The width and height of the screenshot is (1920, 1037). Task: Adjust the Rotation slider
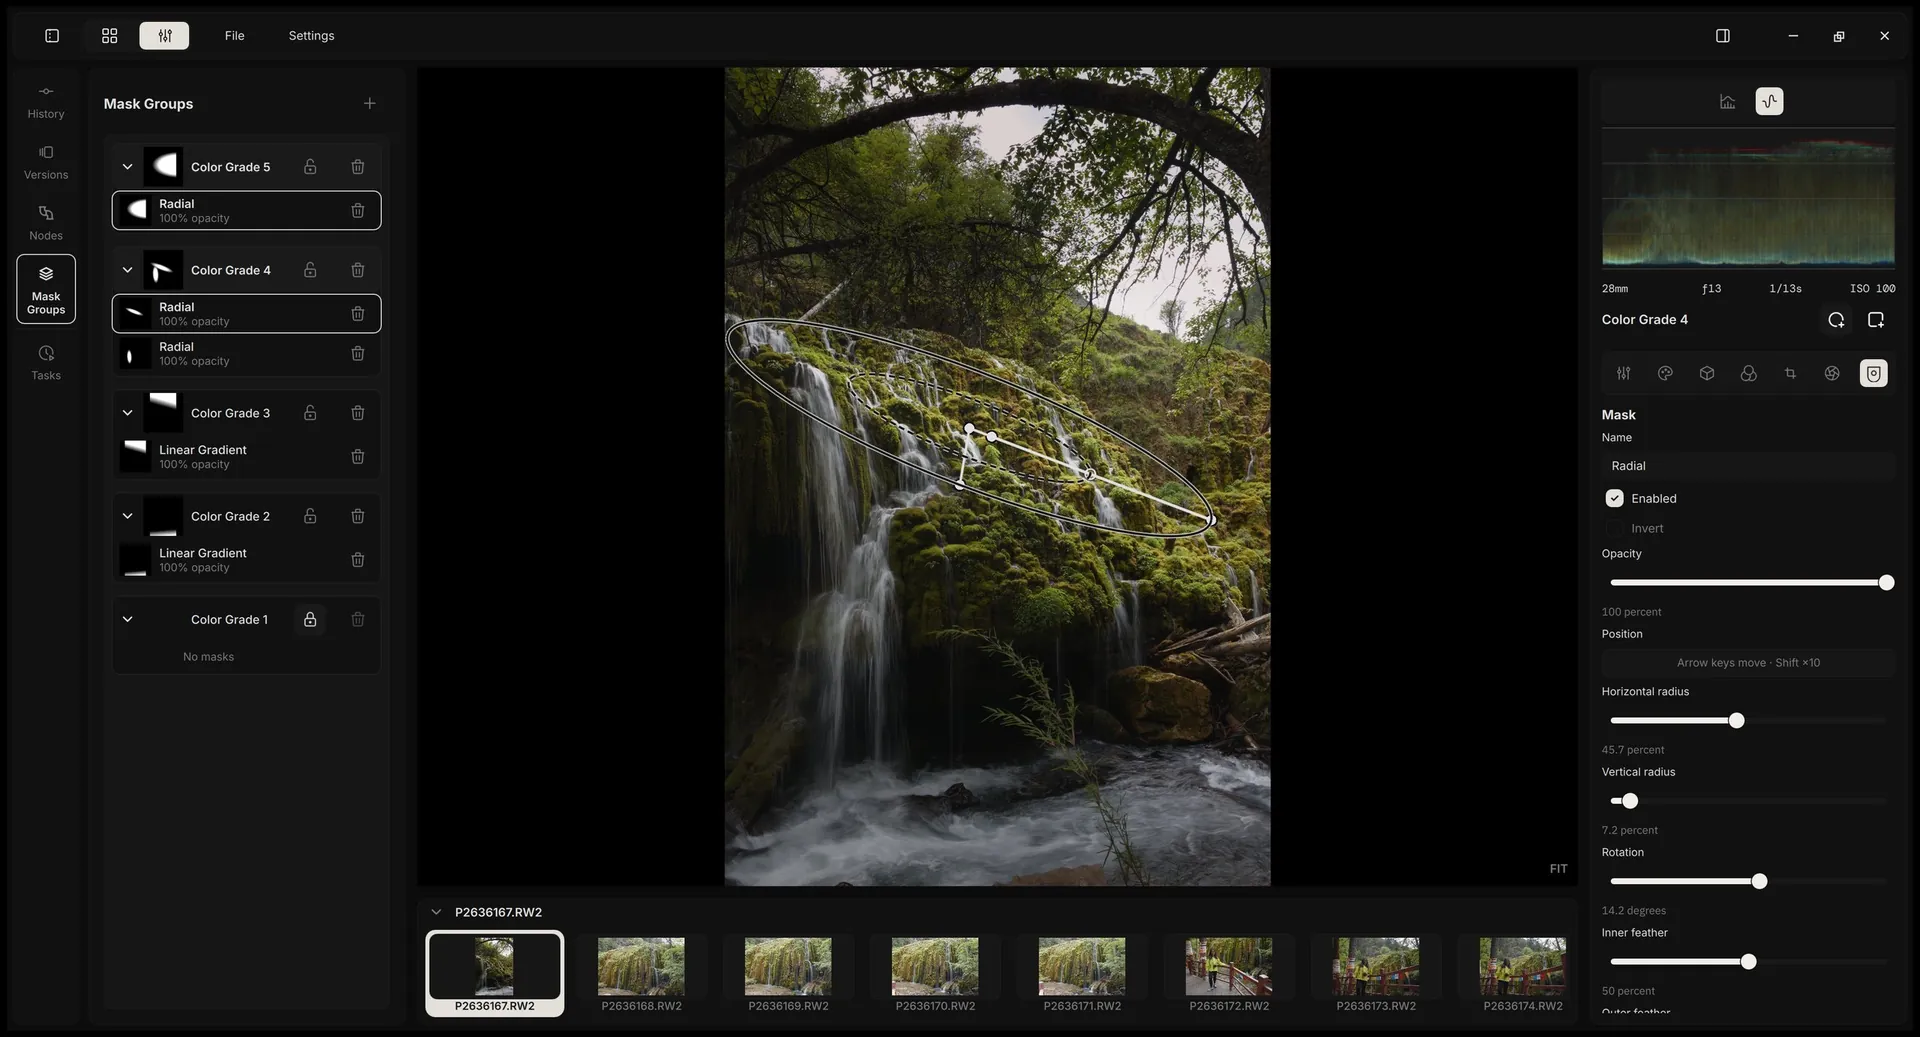[x=1748, y=882]
